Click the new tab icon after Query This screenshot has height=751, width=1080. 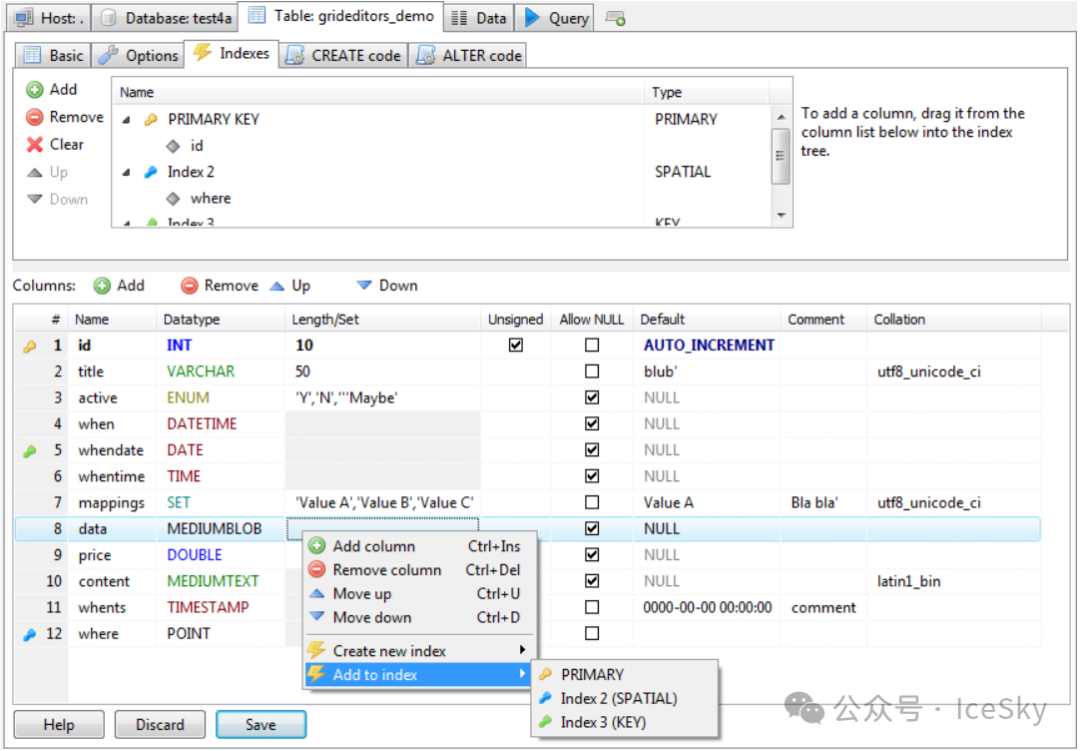click(616, 18)
